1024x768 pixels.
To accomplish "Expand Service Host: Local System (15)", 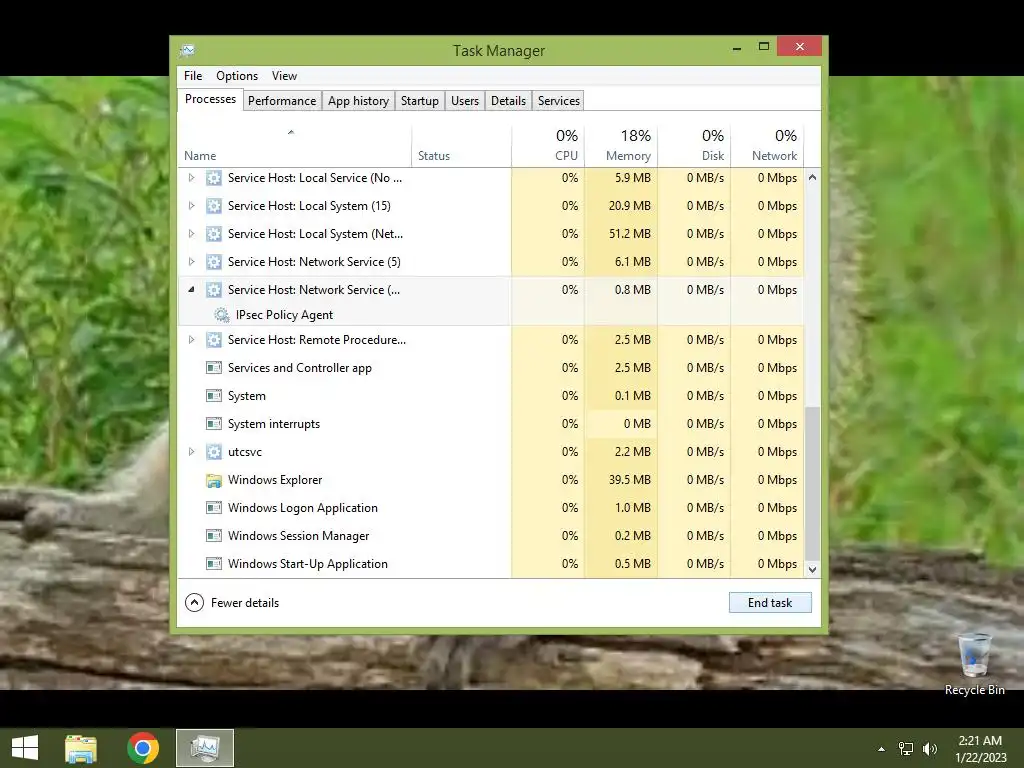I will point(191,206).
